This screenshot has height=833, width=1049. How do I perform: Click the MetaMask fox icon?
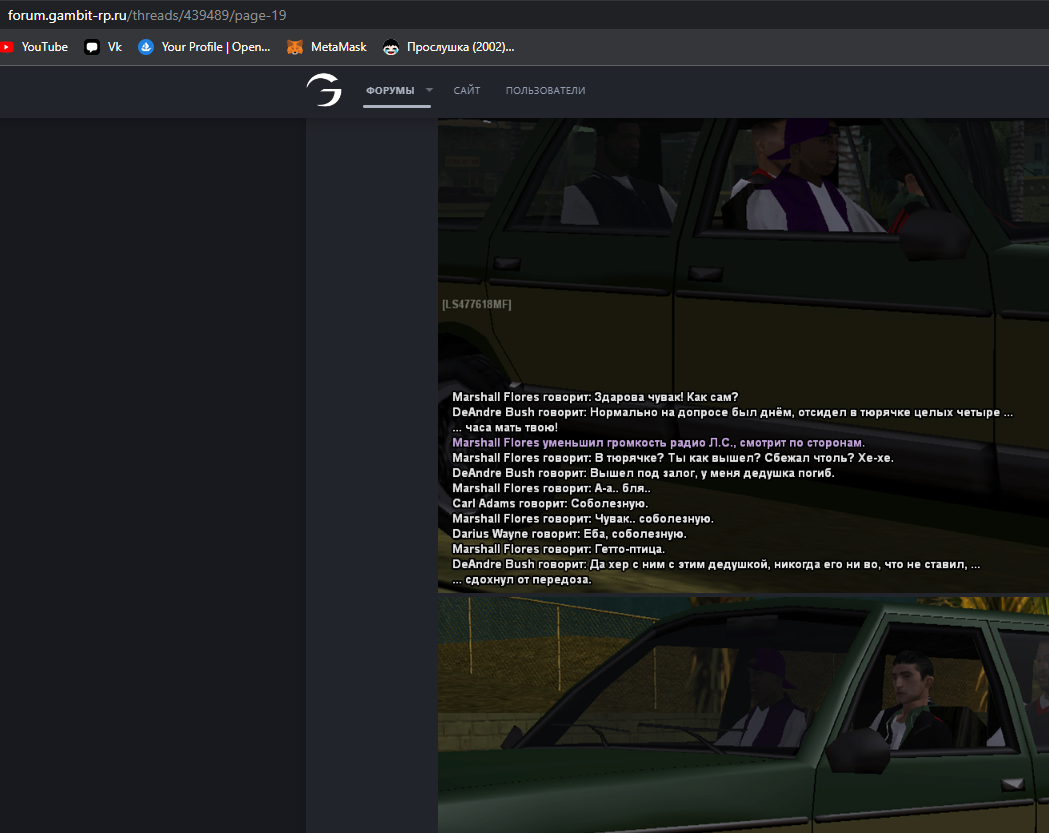pos(295,47)
